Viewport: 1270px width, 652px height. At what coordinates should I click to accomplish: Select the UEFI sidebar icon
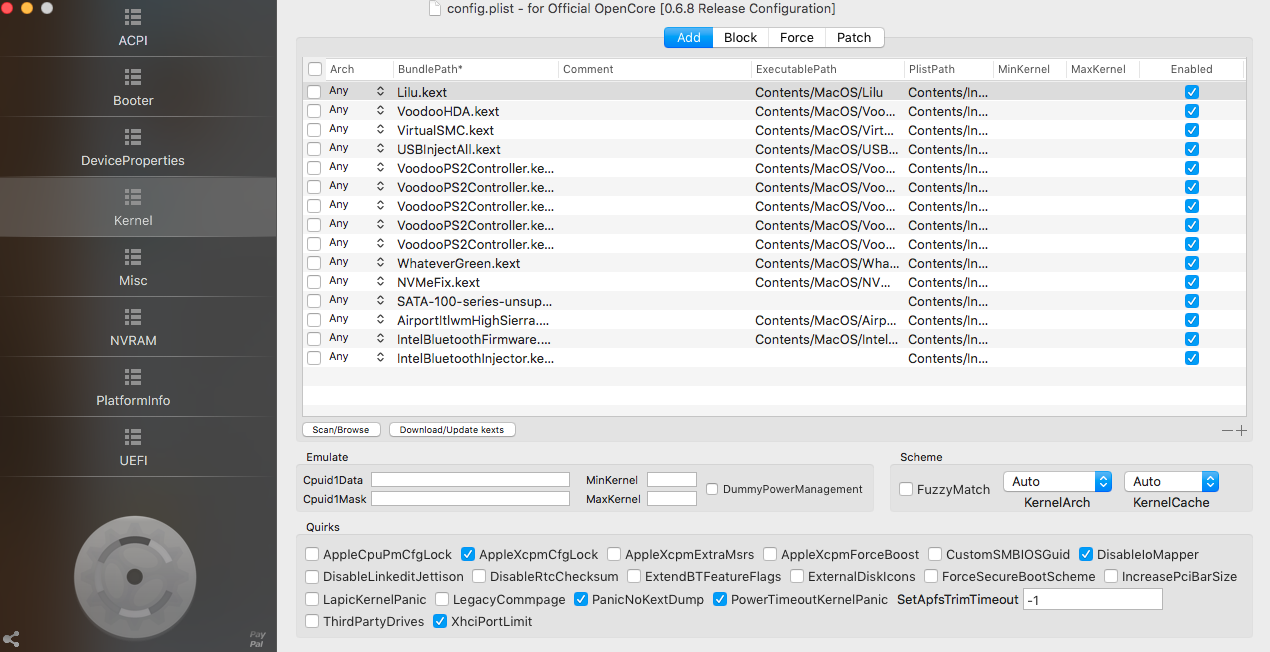[133, 437]
